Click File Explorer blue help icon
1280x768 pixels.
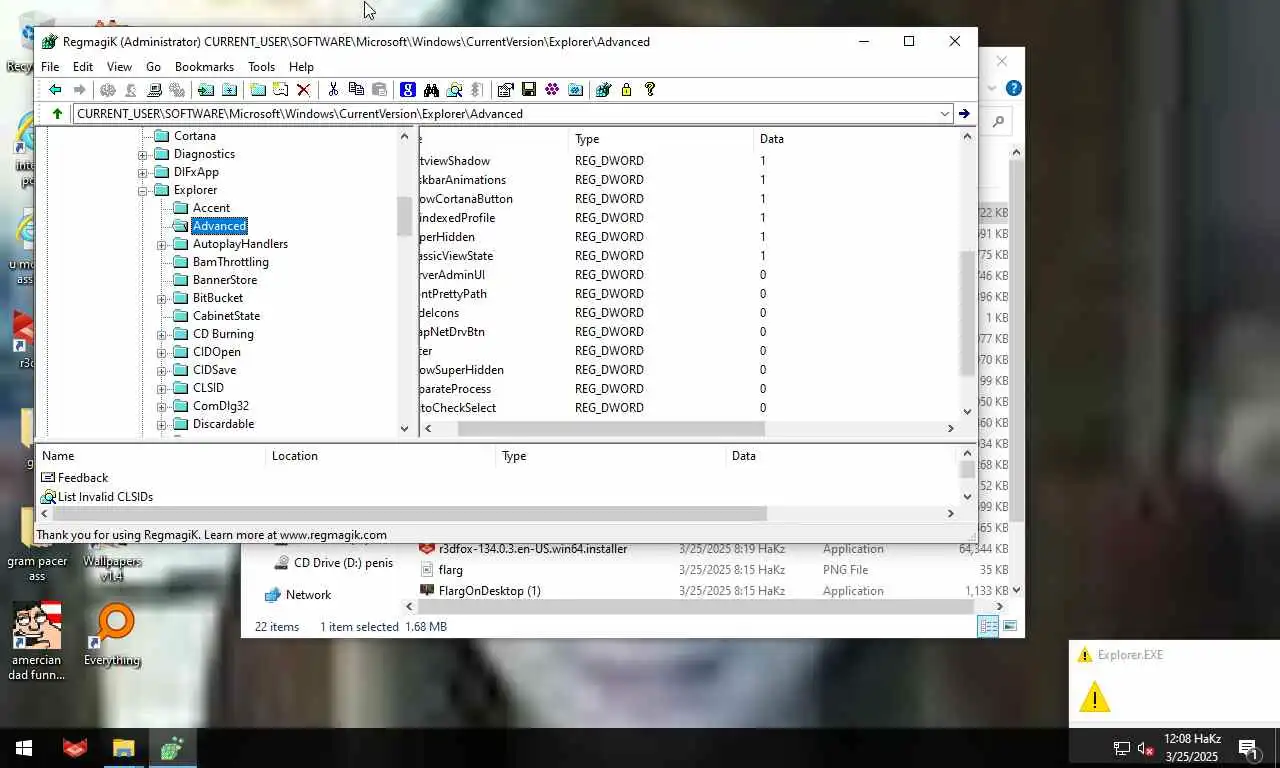click(x=1013, y=88)
